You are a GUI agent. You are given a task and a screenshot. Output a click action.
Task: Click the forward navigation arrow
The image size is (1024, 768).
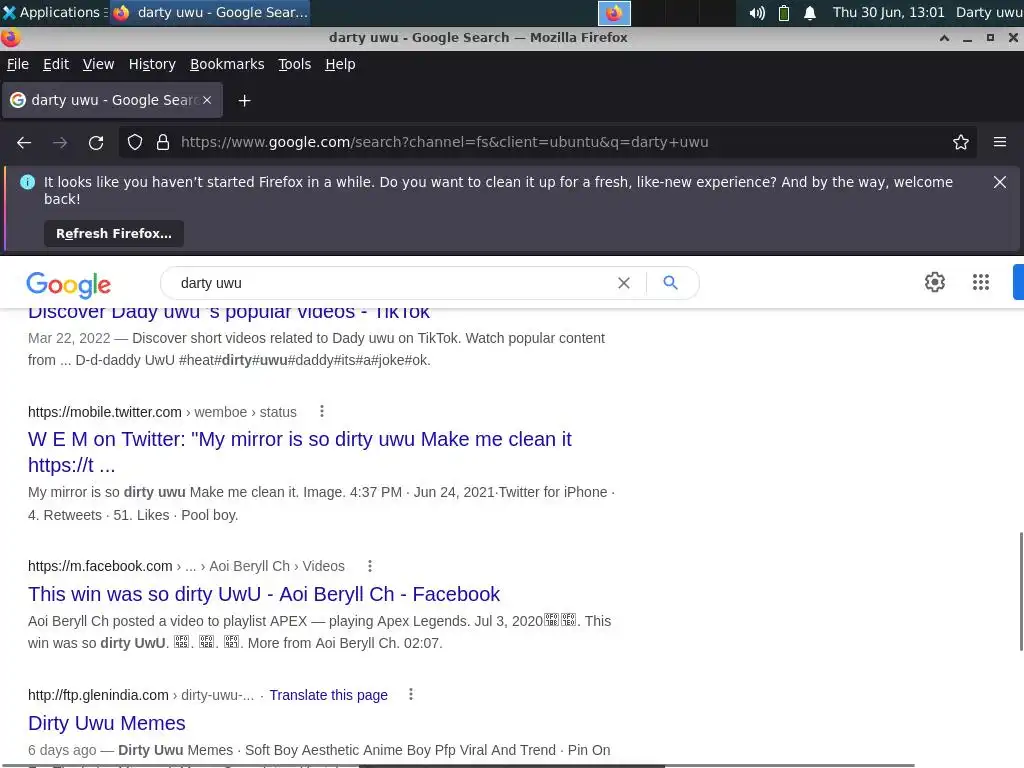[60, 142]
